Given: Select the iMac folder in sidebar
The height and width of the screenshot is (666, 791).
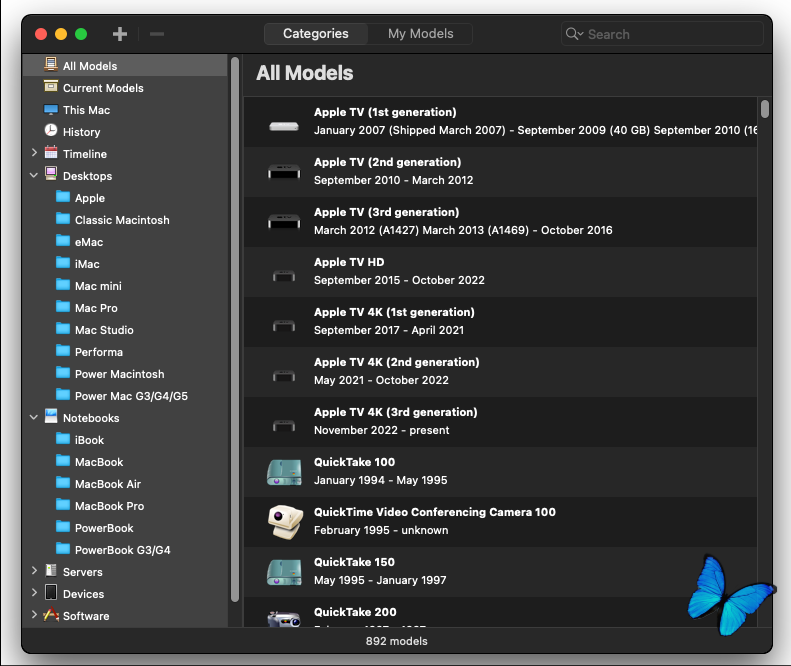Looking at the screenshot, I should (125, 264).
